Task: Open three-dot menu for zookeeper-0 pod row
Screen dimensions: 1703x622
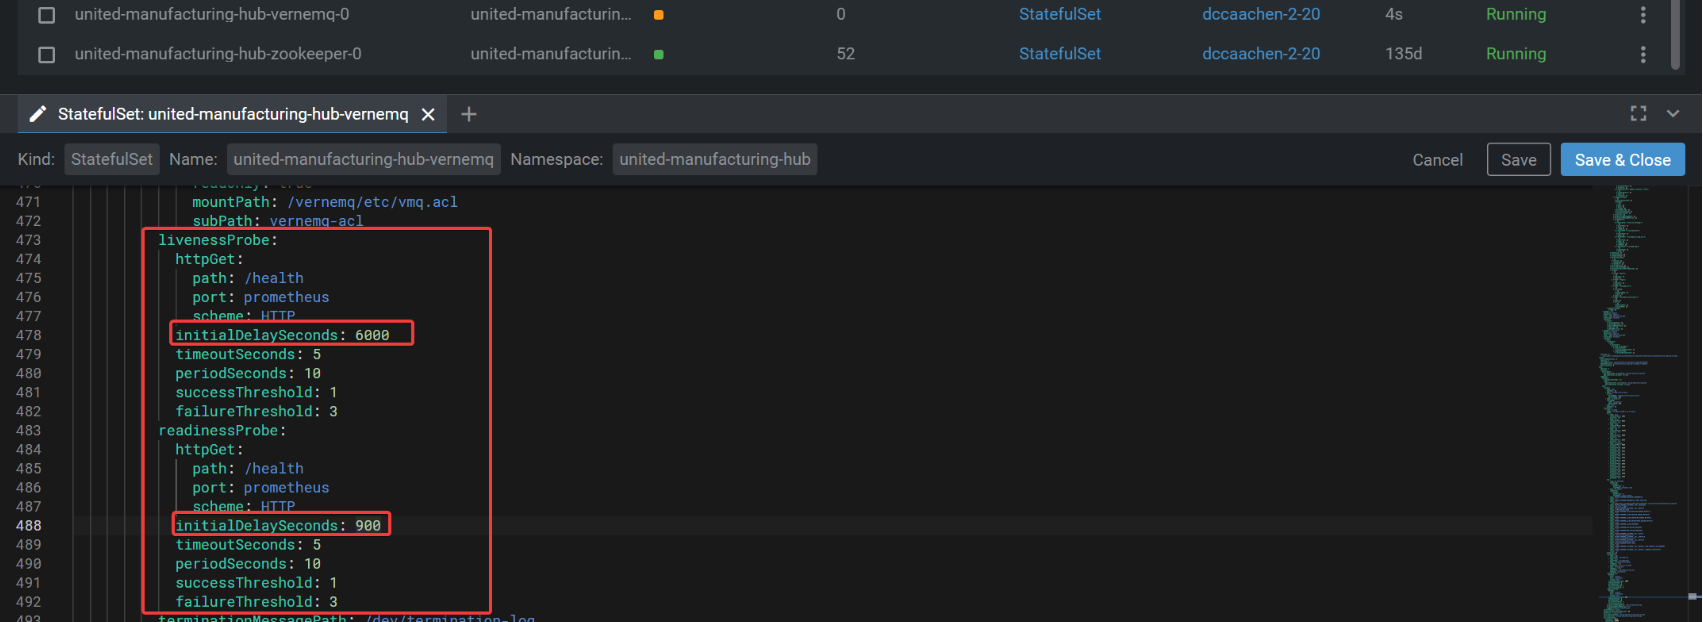Action: [1643, 54]
